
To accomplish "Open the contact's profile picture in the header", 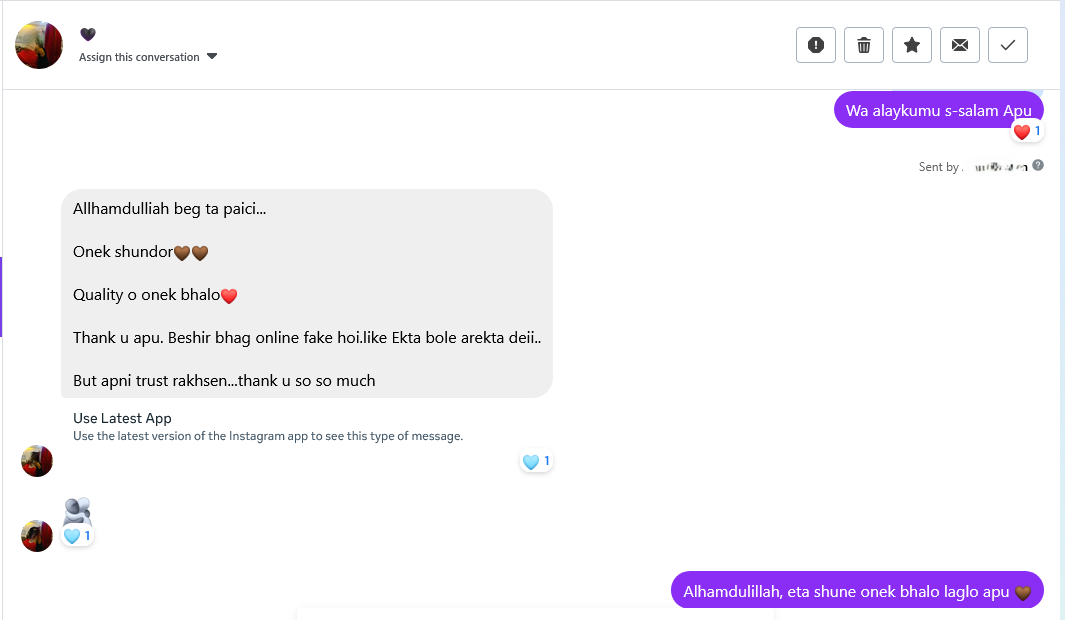I will [x=38, y=44].
